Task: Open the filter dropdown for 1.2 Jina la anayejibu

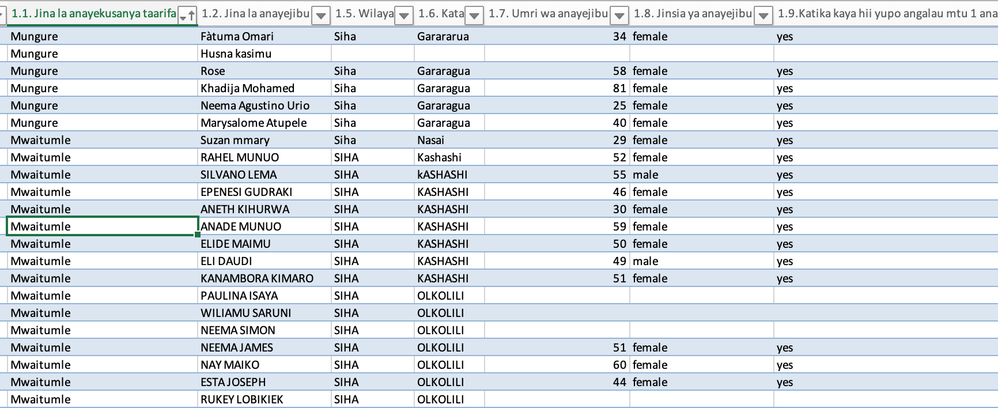Action: [321, 16]
